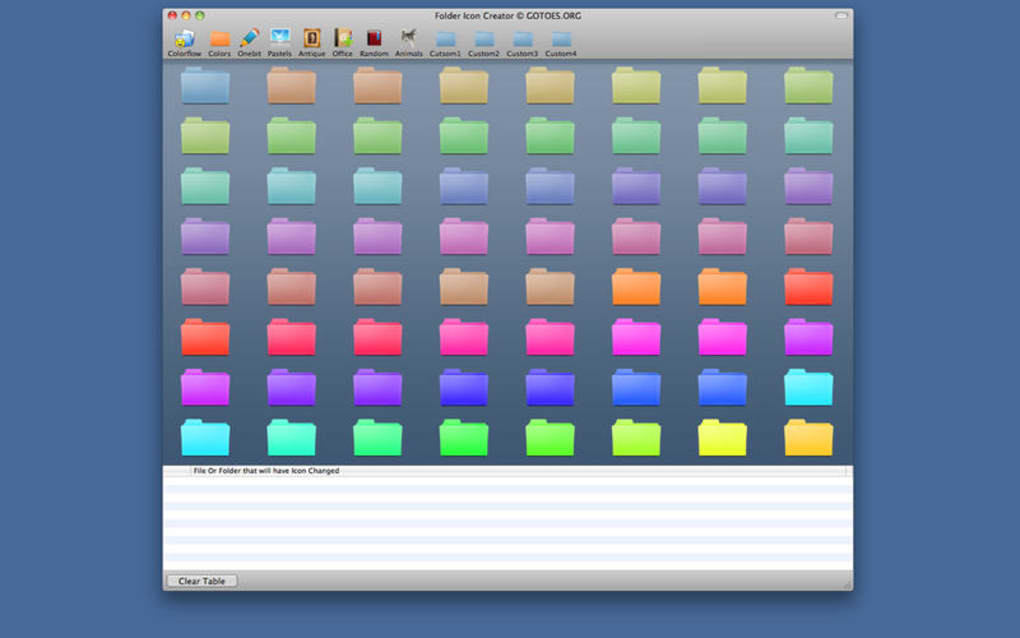Choose the Custom3 icon set
The image size is (1020, 638).
pos(521,38)
